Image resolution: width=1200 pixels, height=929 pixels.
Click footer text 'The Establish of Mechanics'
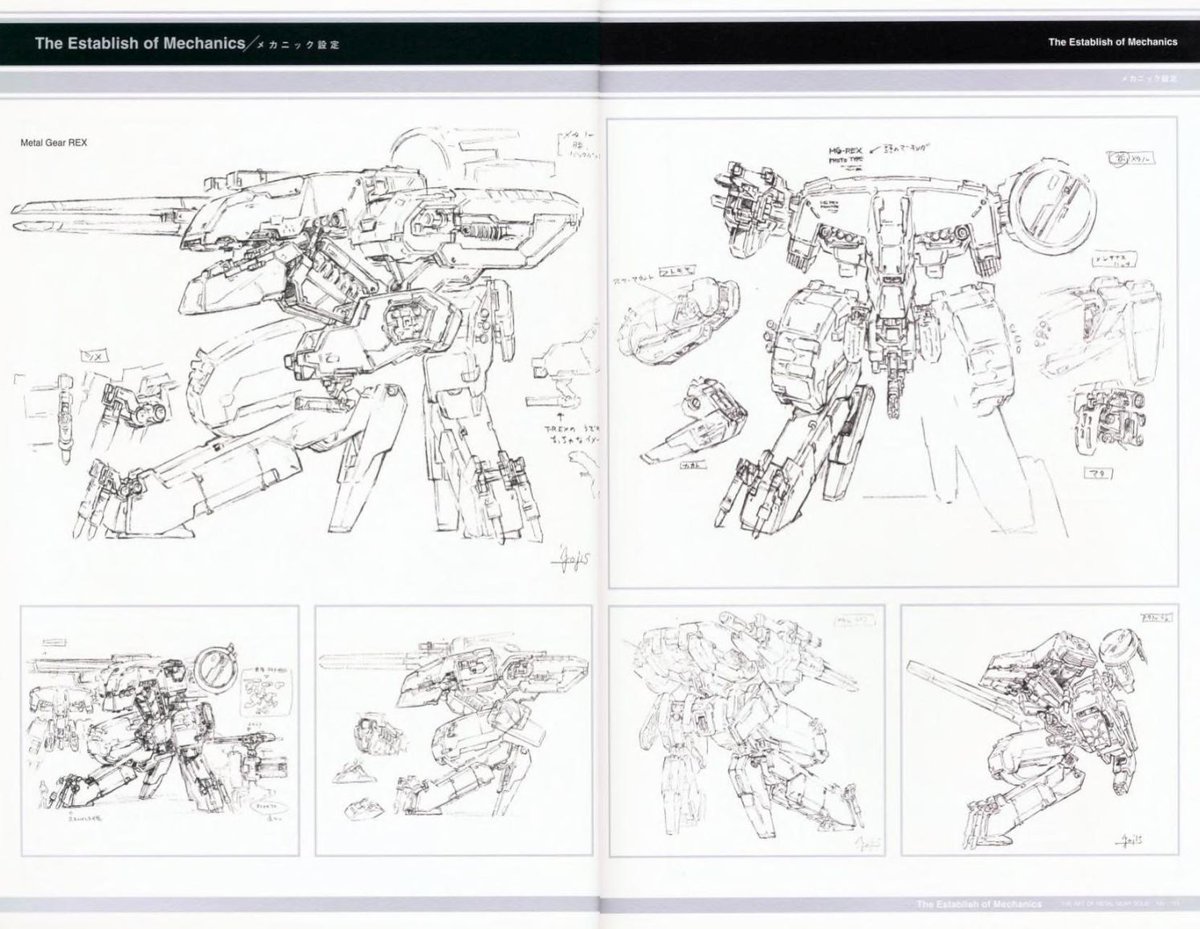978,905
